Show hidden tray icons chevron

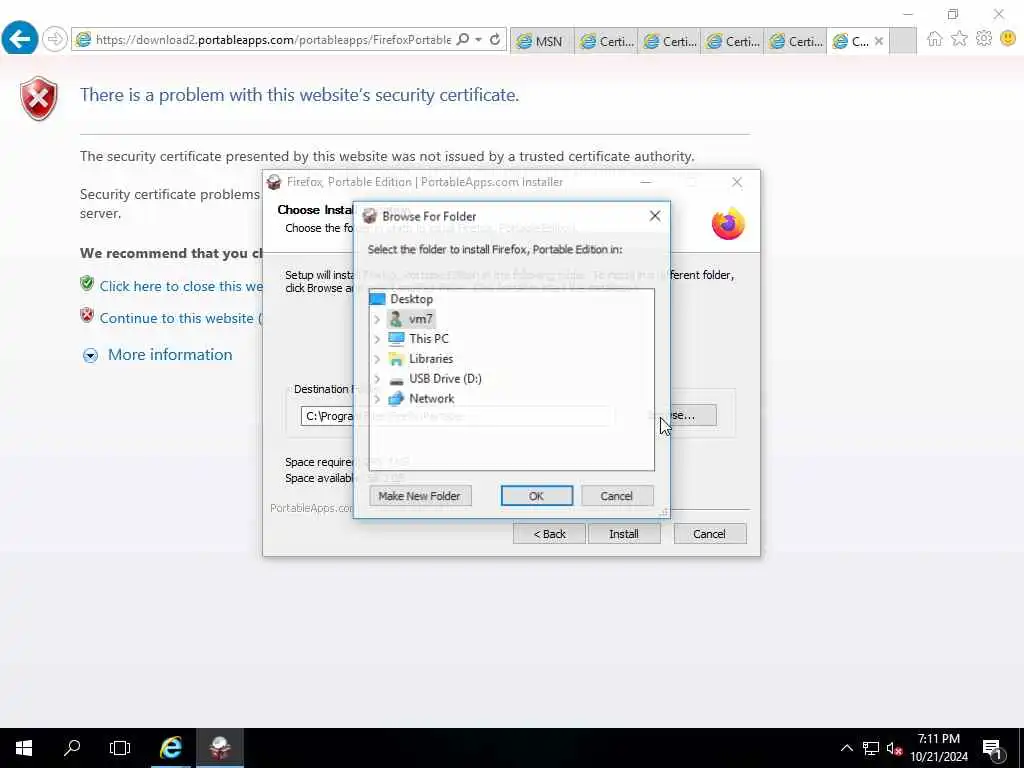(x=846, y=748)
